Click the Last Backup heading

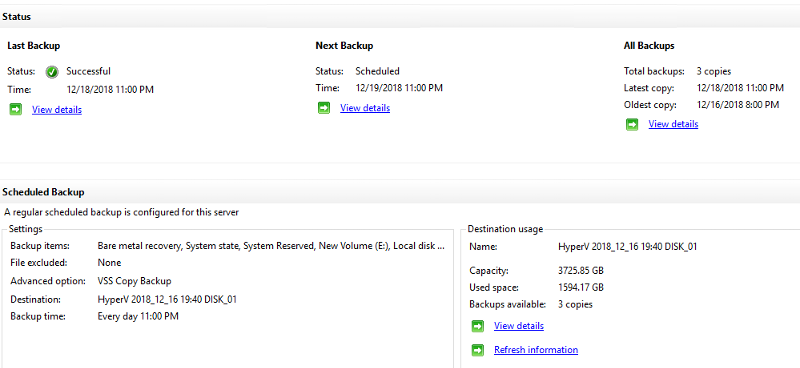tap(34, 45)
